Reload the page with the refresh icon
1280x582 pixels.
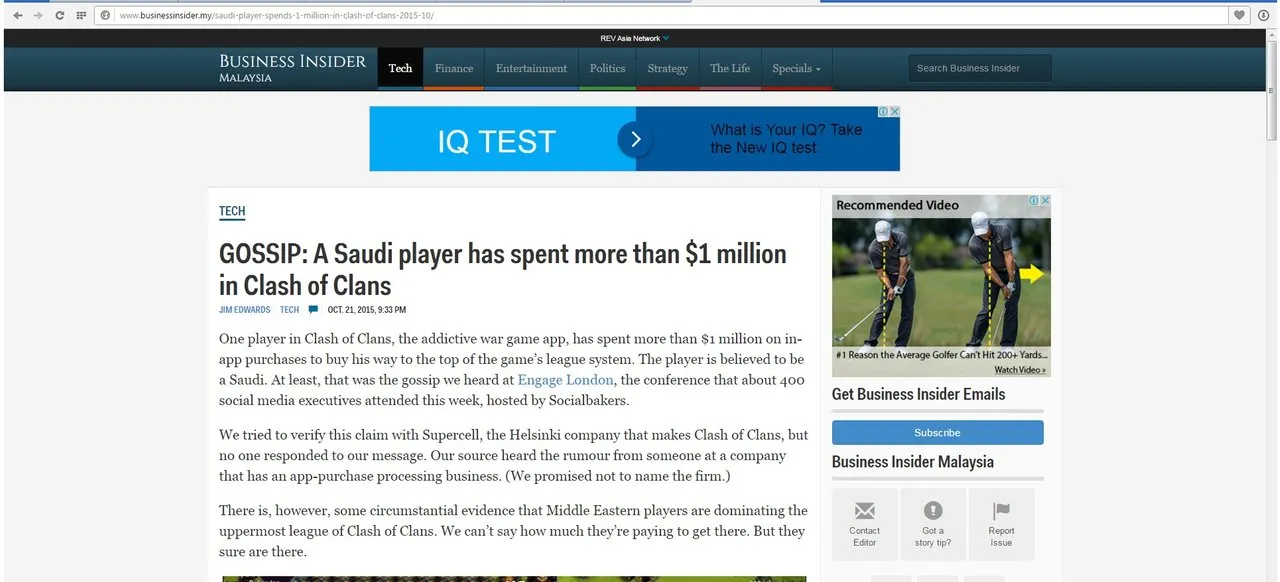60,15
